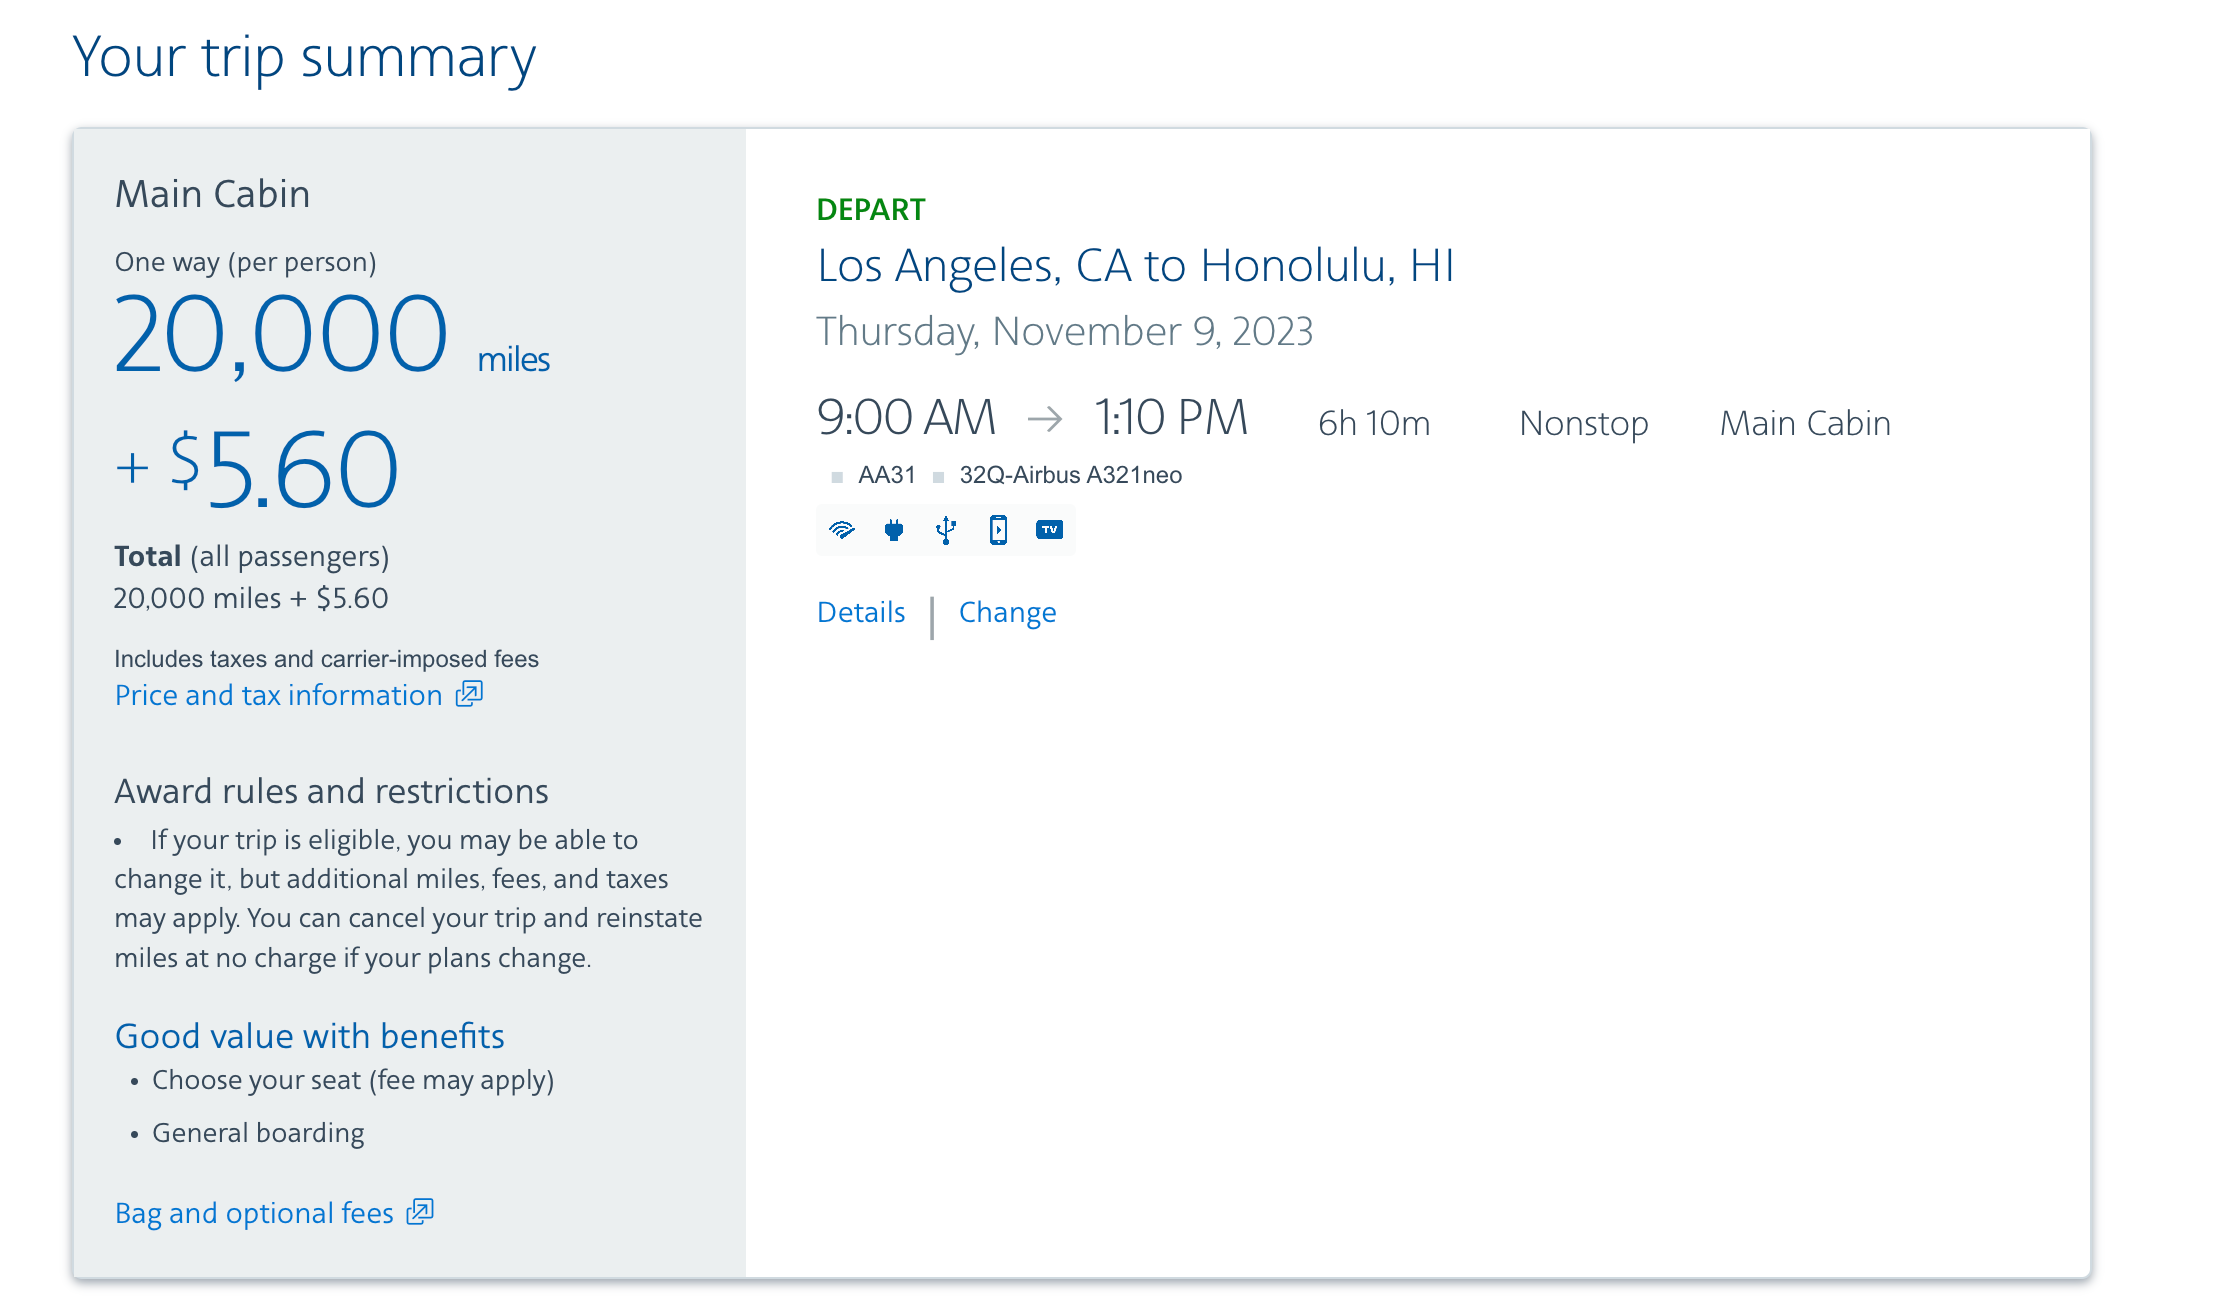This screenshot has width=2232, height=1308.
Task: Open the Bag and optional fees link
Action: [254, 1213]
